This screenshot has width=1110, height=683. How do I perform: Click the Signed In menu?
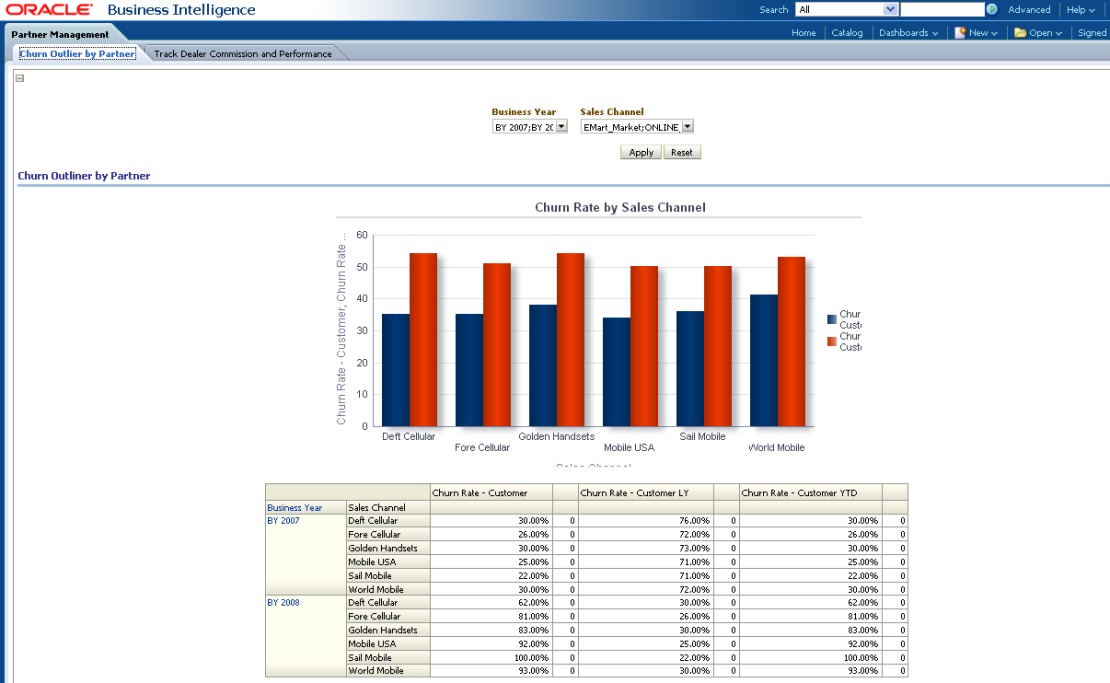1092,33
